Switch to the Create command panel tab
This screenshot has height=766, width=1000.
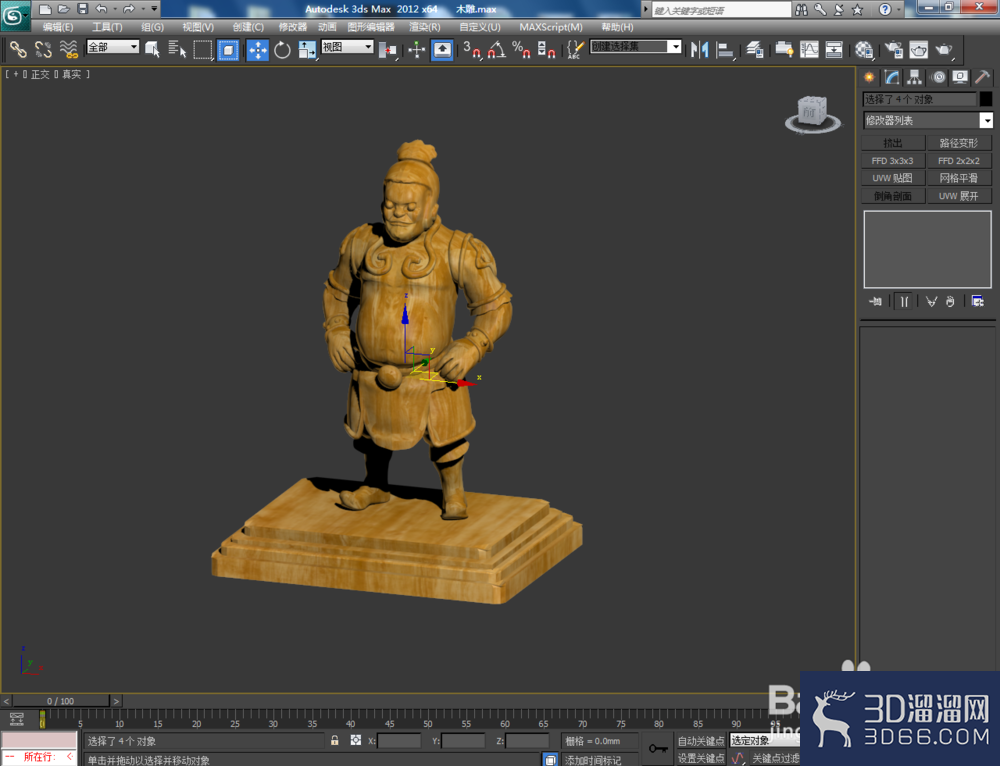869,77
